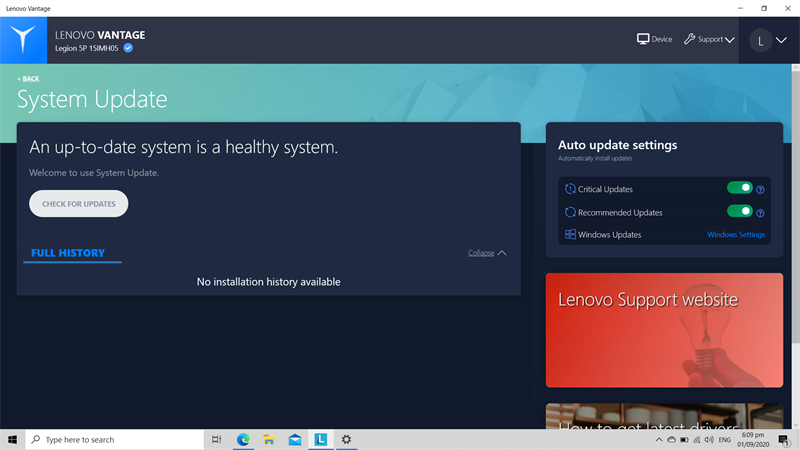The height and width of the screenshot is (450, 800).
Task: Click the battery tray icon
Action: click(684, 440)
